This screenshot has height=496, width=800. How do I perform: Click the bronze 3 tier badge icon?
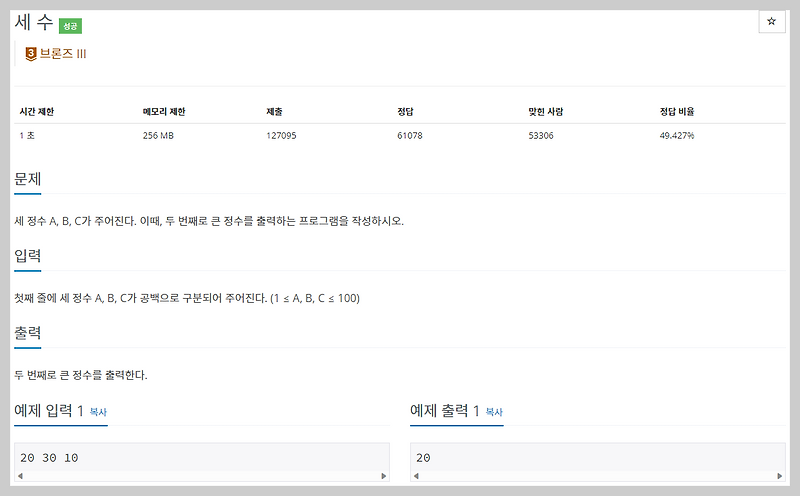pyautogui.click(x=31, y=54)
